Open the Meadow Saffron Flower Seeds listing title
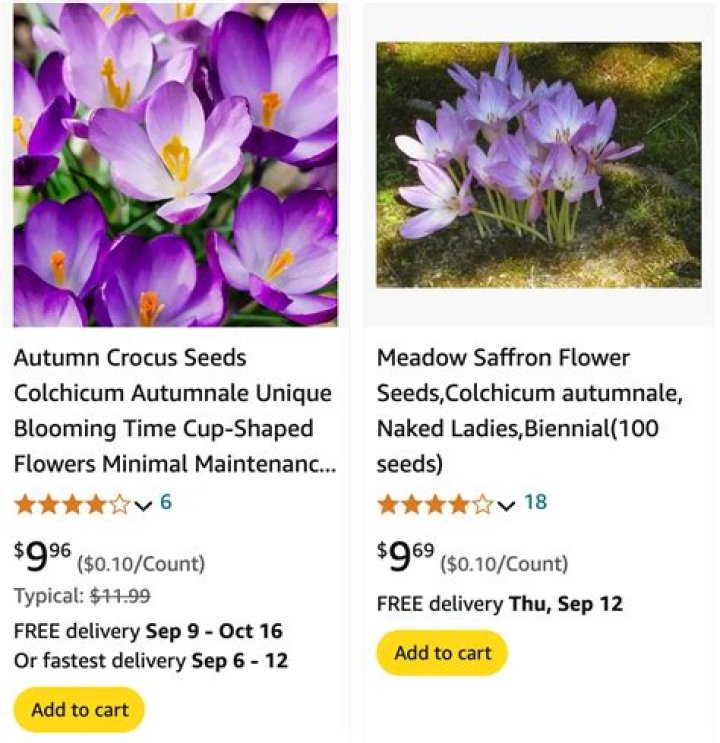The width and height of the screenshot is (720, 743). [x=530, y=411]
